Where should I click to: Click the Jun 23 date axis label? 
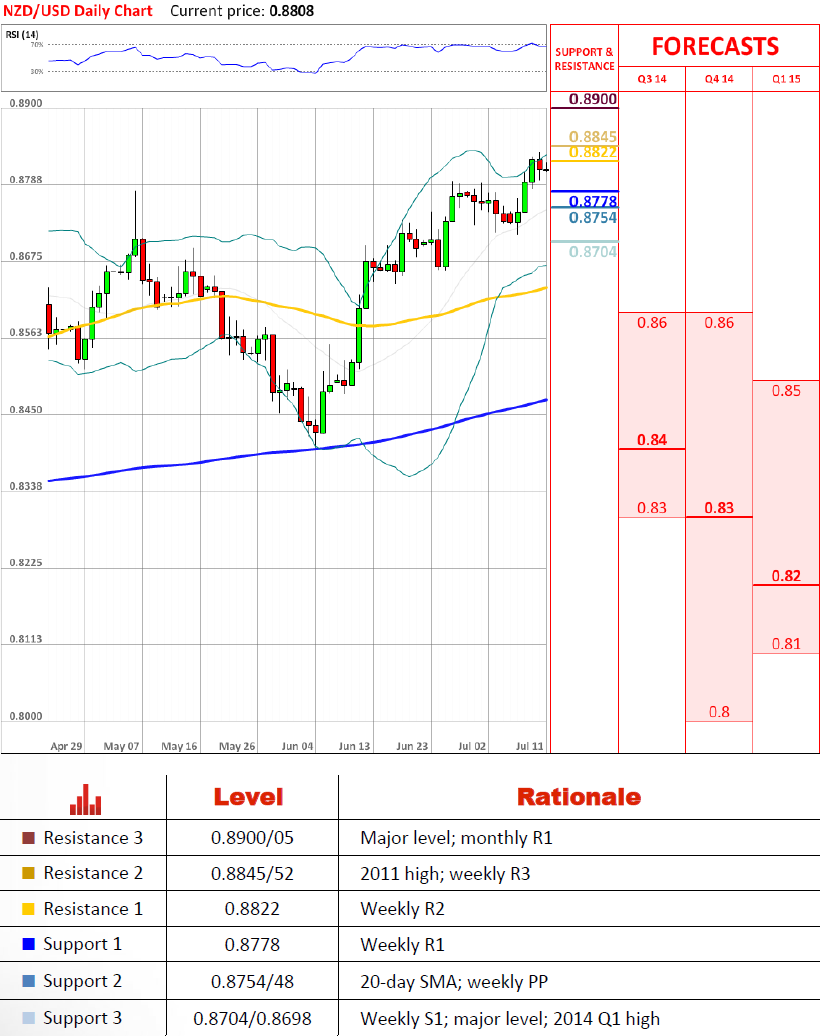click(412, 746)
